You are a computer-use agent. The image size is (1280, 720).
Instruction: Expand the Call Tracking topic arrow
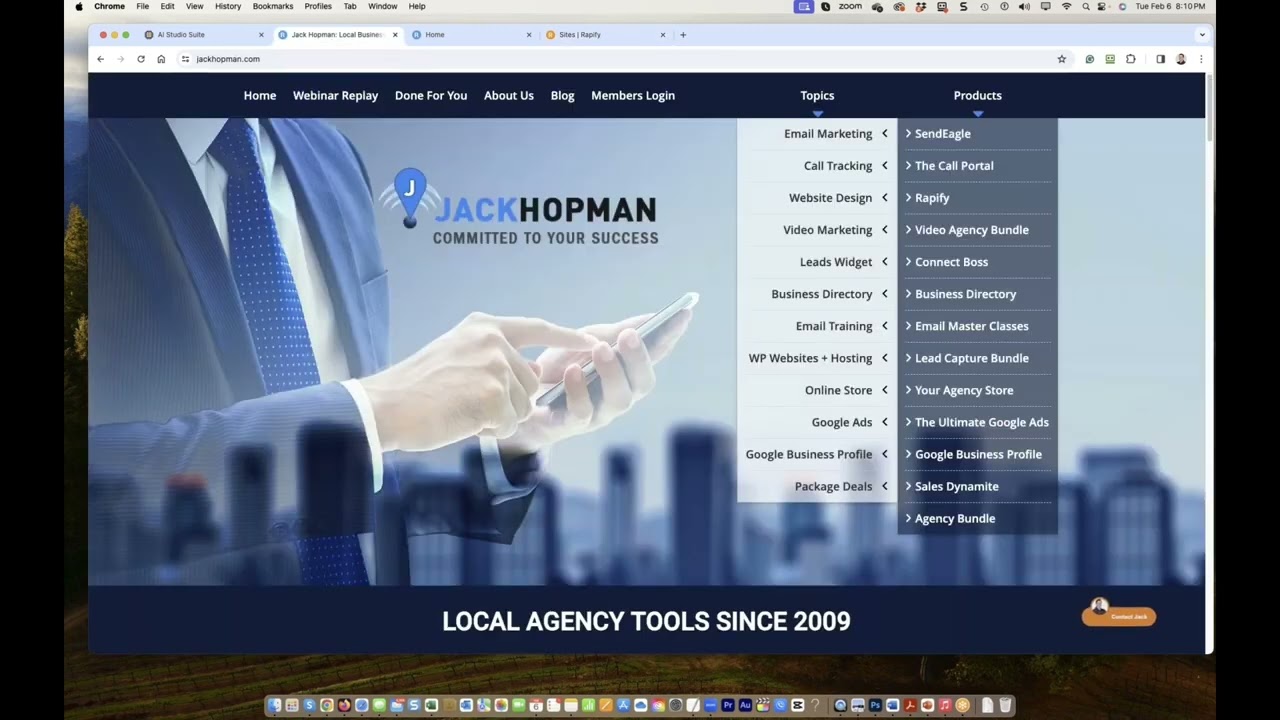coord(884,166)
